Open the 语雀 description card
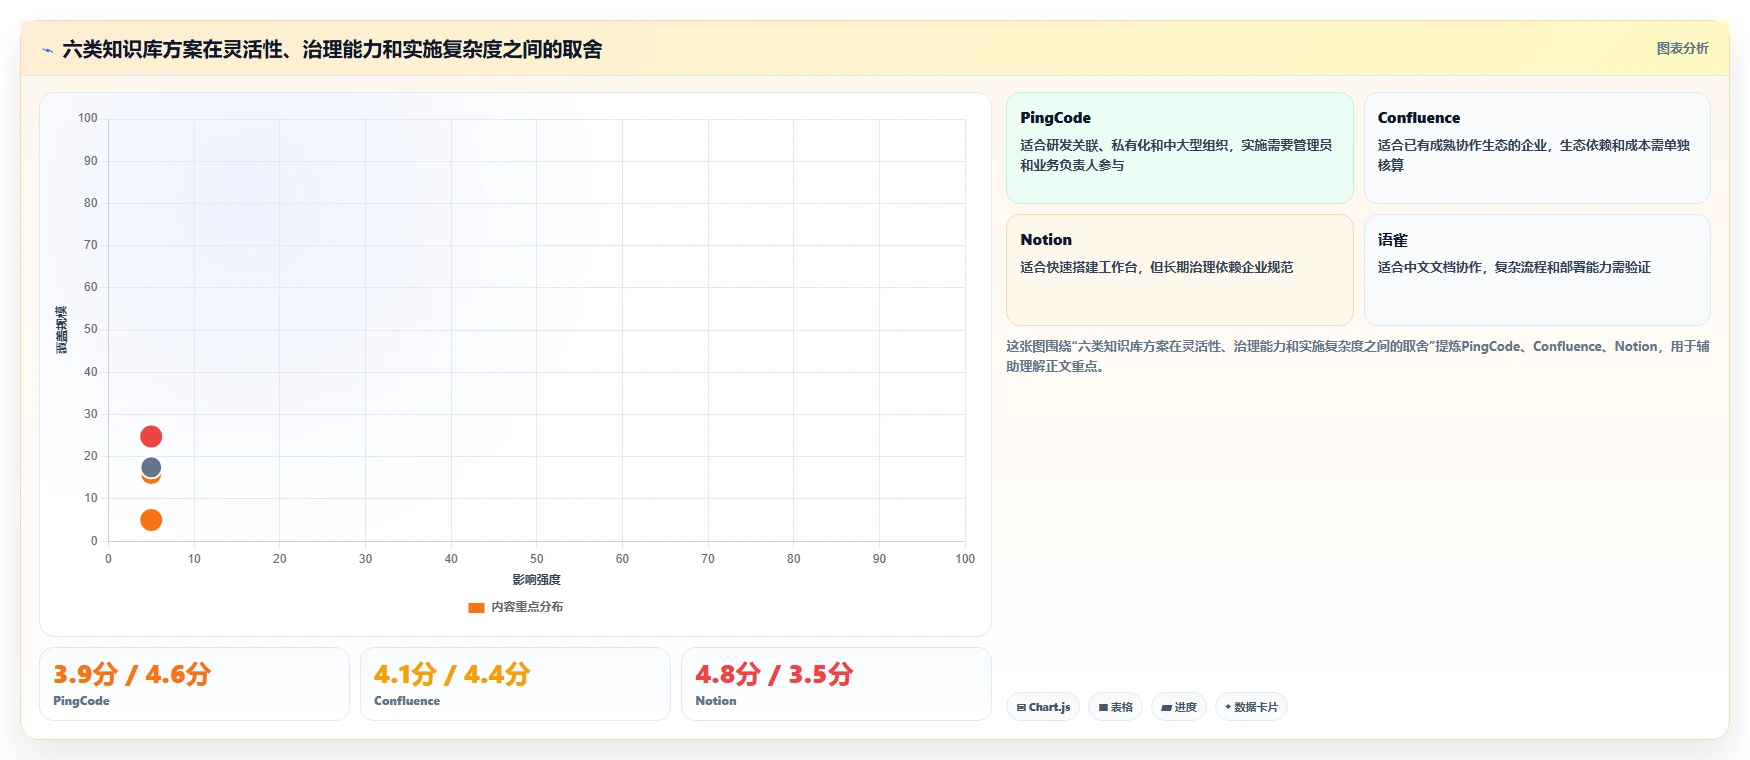 click(x=1537, y=270)
